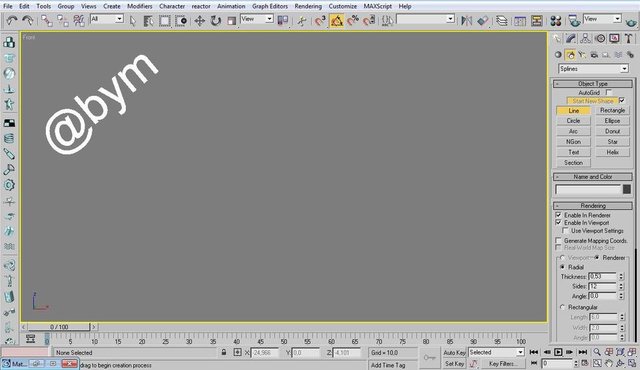Viewport: 640px width, 370px height.
Task: Open the All selection filter dropdown
Action: click(107, 19)
